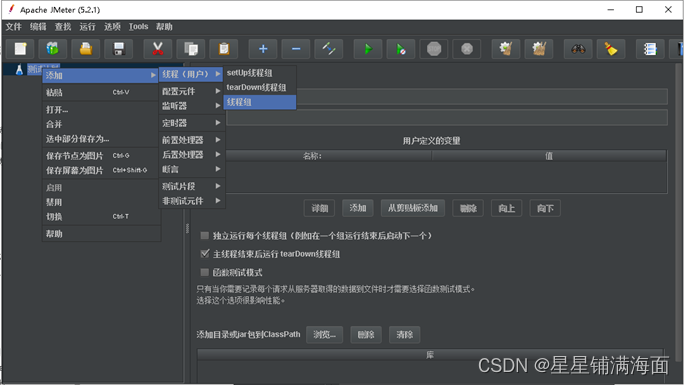The image size is (686, 385).
Task: Select 线程组 in the submenu
Action: [x=260, y=102]
